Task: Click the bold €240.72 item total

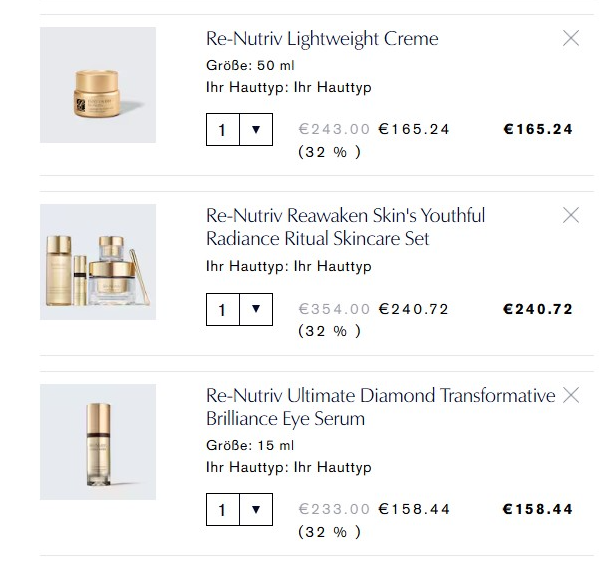Action: point(537,309)
